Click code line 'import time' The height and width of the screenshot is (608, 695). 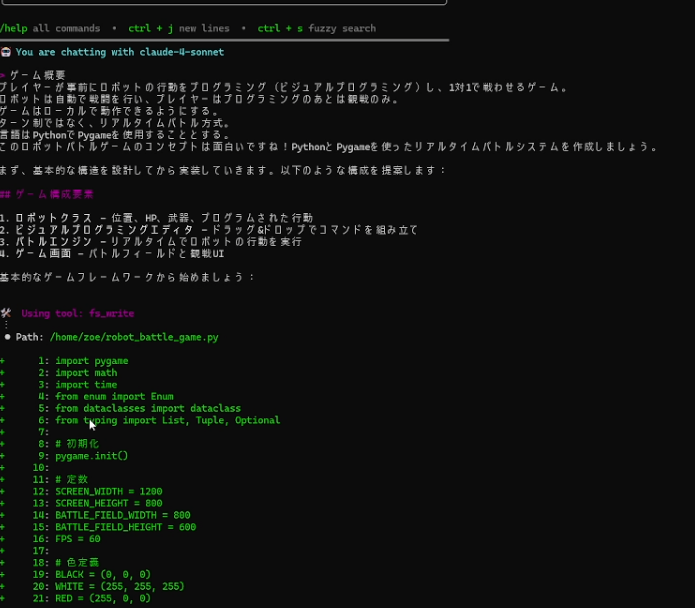[86, 385]
